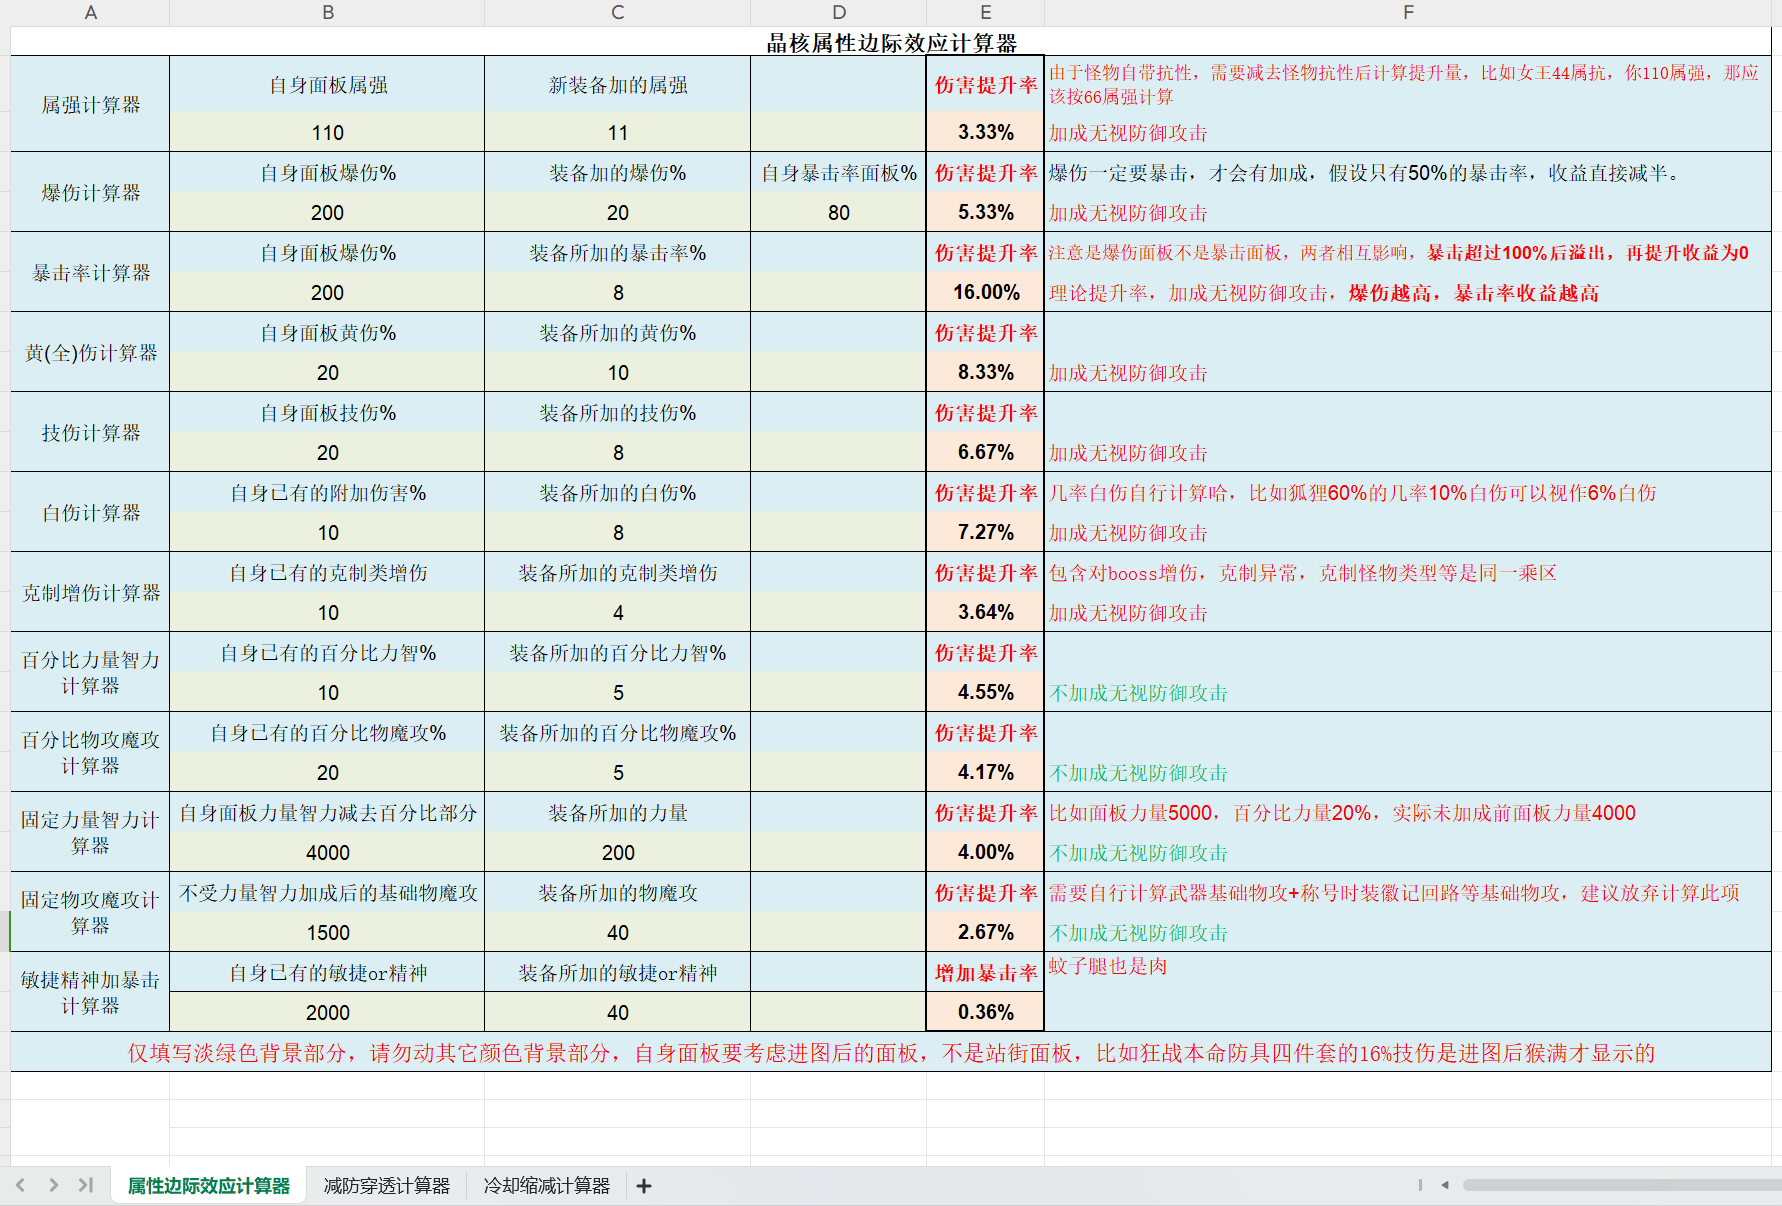Select column C header

click(x=617, y=12)
